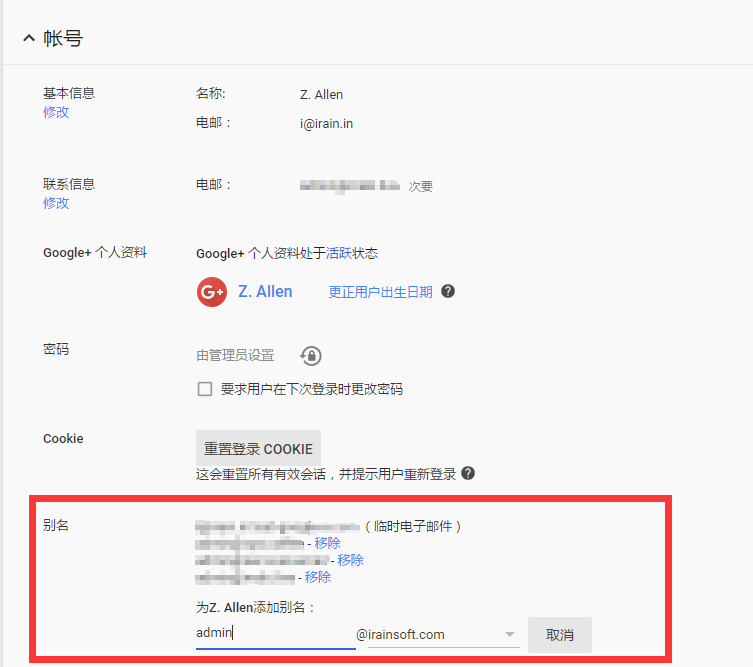Open the Z. Allen Google+ profile link
Screen dimensions: 753x667
pyautogui.click(x=265, y=292)
